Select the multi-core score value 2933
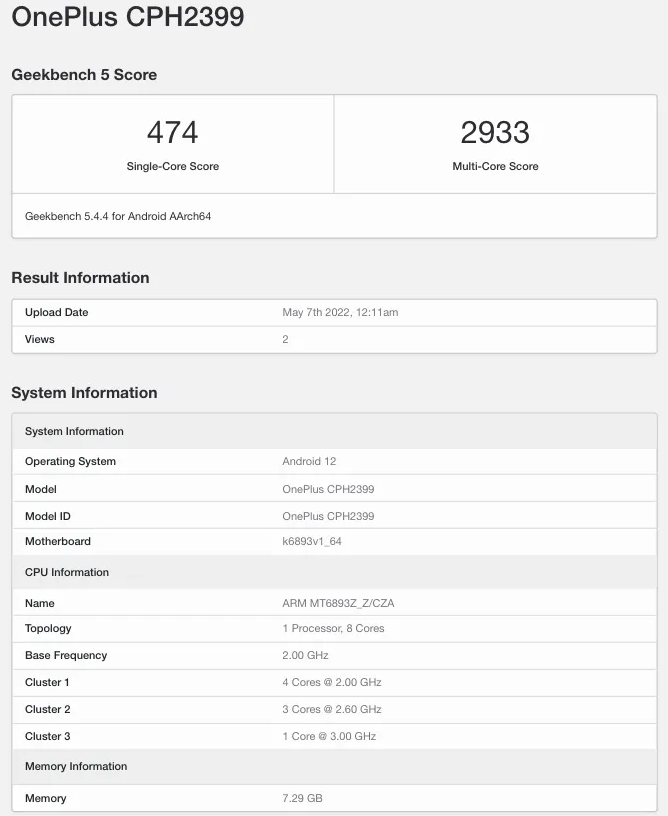 coord(495,132)
